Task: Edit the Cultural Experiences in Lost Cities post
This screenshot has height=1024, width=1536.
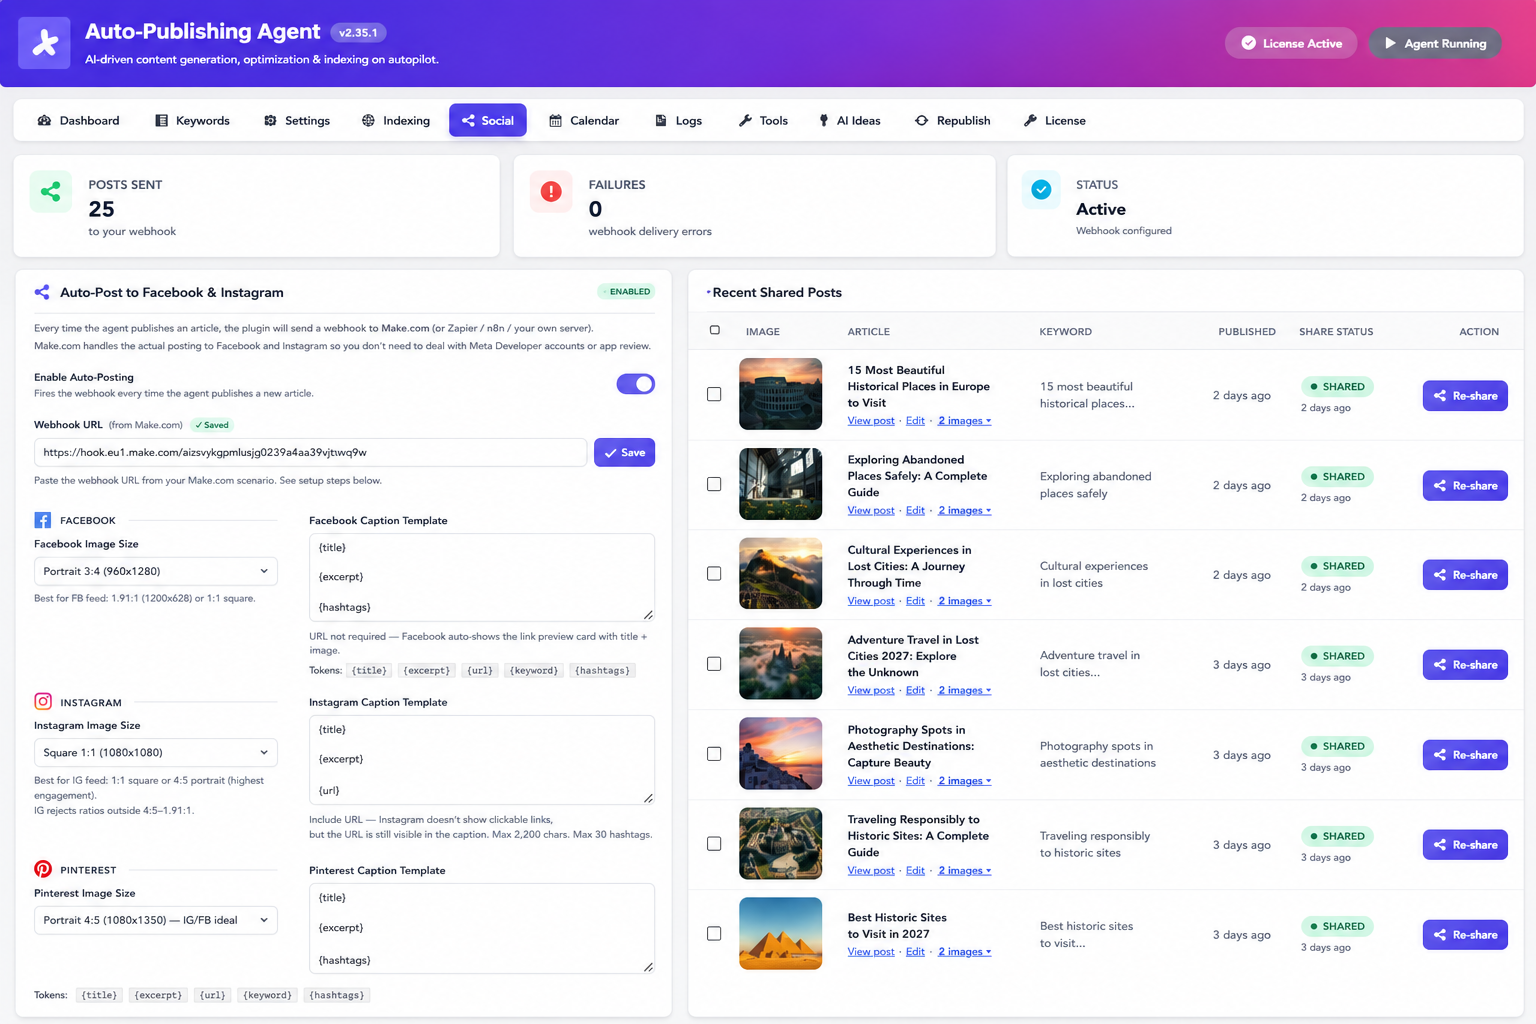Action: pyautogui.click(x=915, y=601)
